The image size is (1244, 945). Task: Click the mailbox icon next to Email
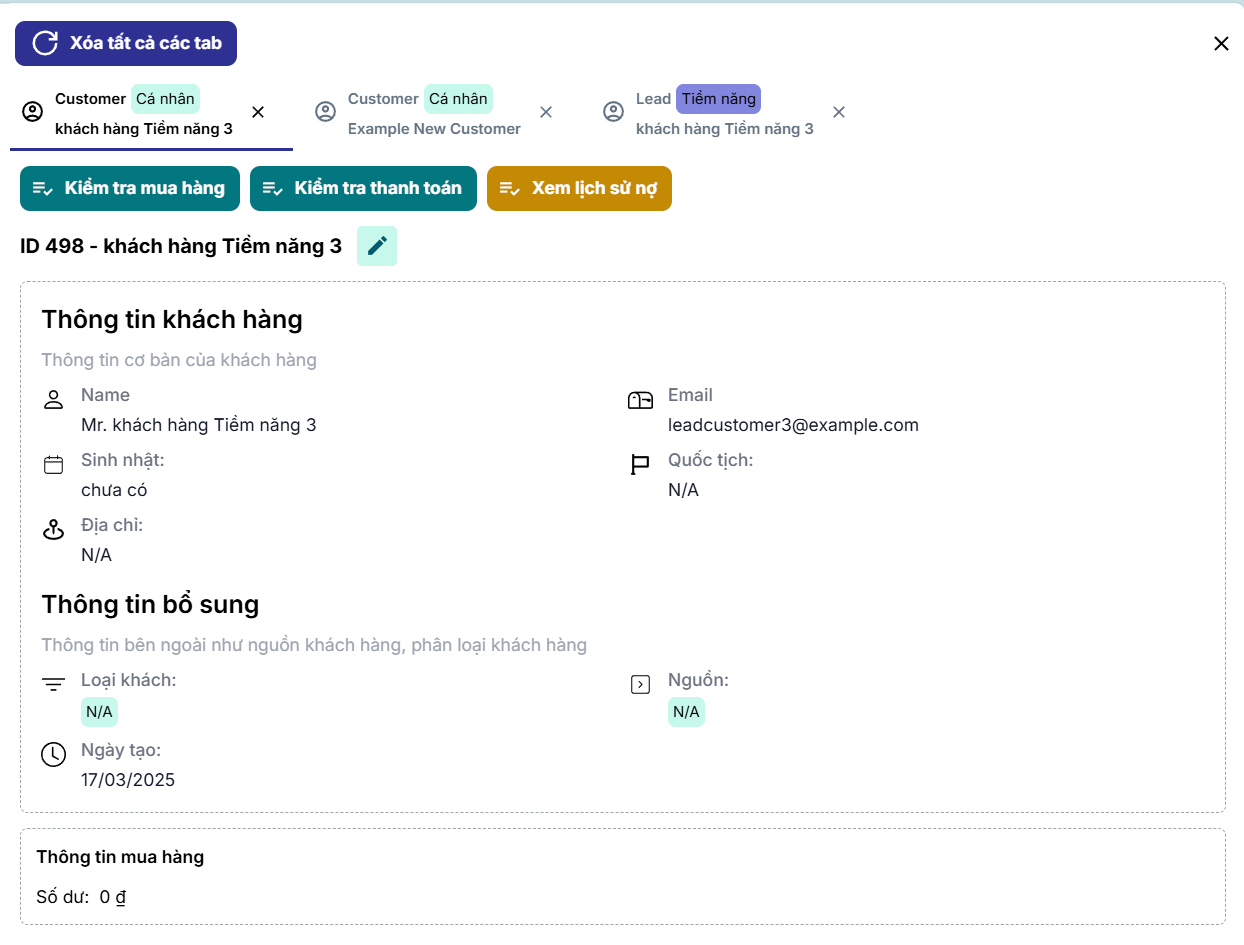640,401
